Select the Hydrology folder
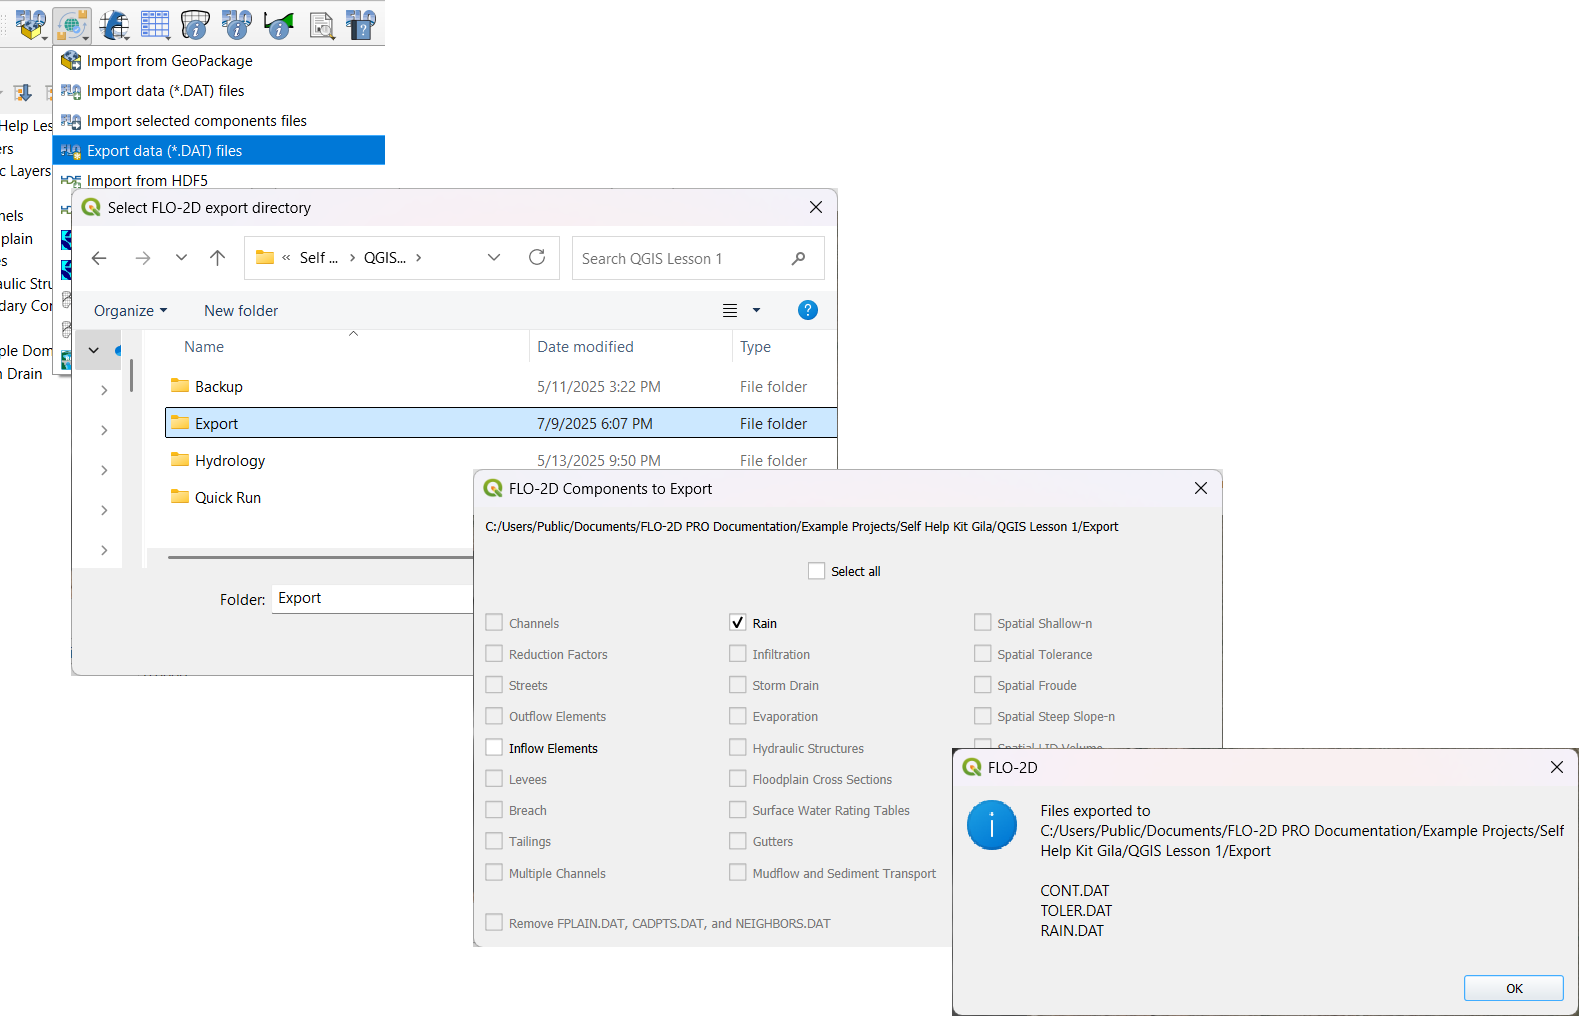 (x=230, y=461)
